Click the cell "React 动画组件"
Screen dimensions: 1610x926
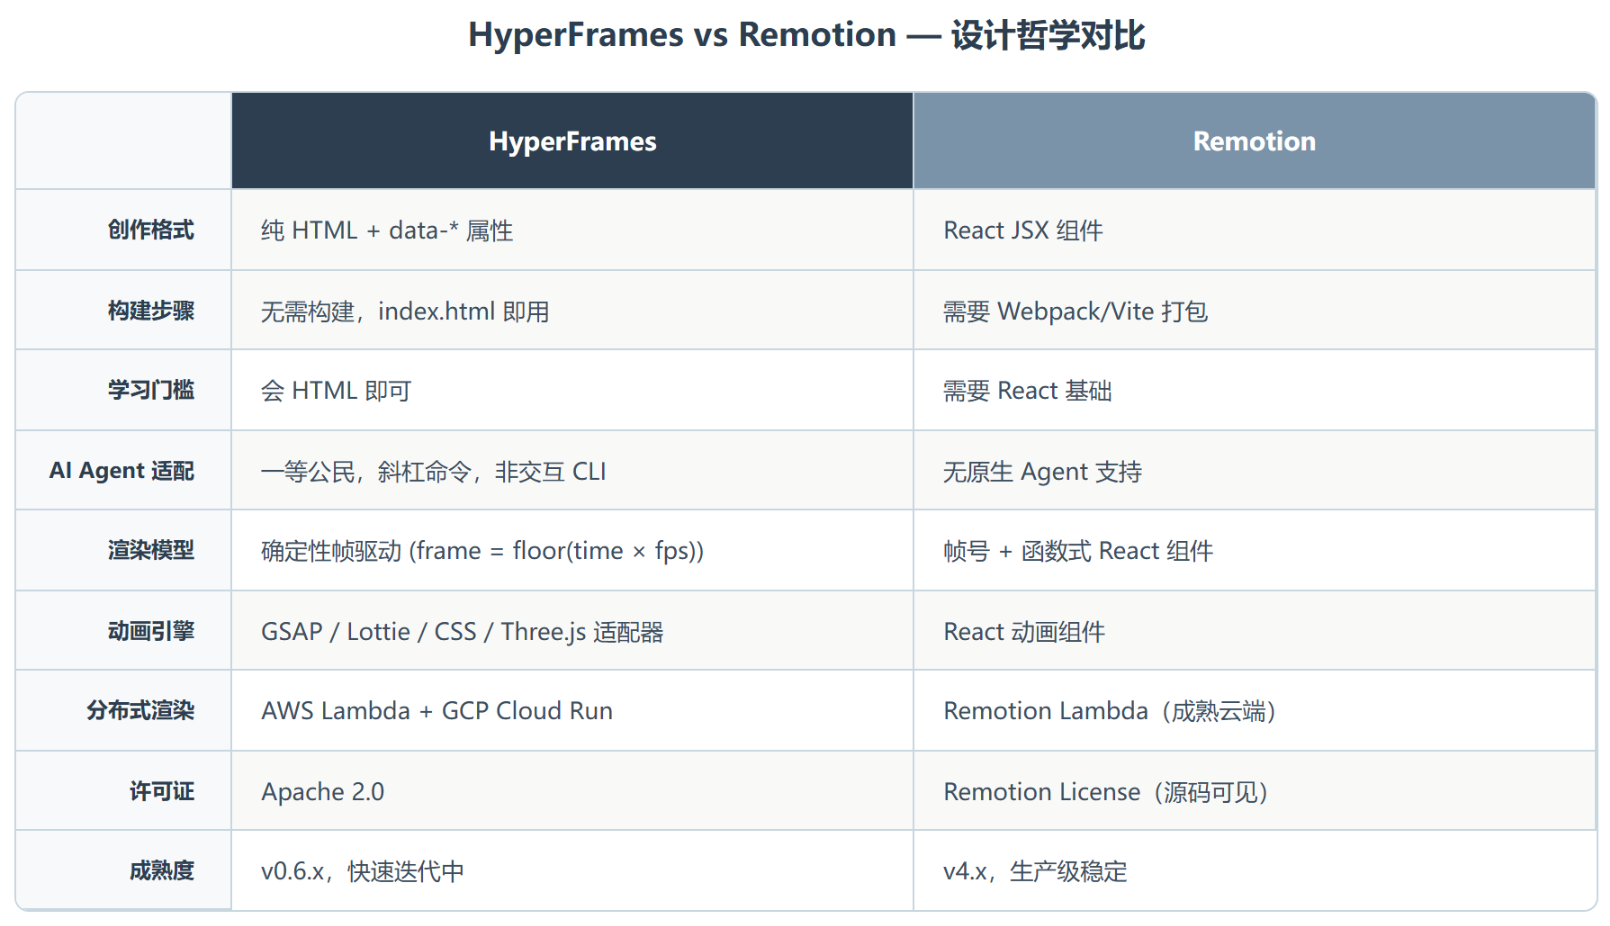(x=1254, y=631)
